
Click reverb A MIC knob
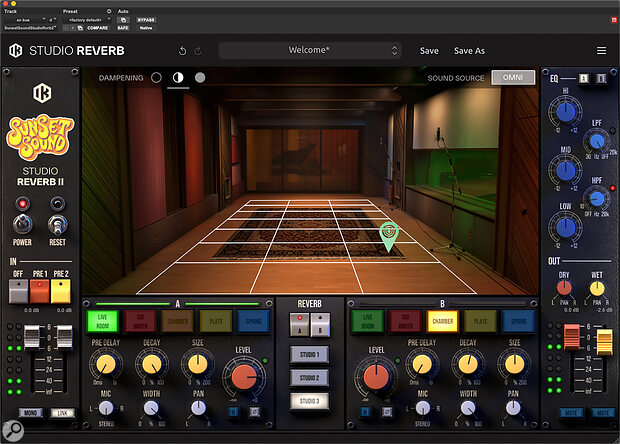(106, 408)
